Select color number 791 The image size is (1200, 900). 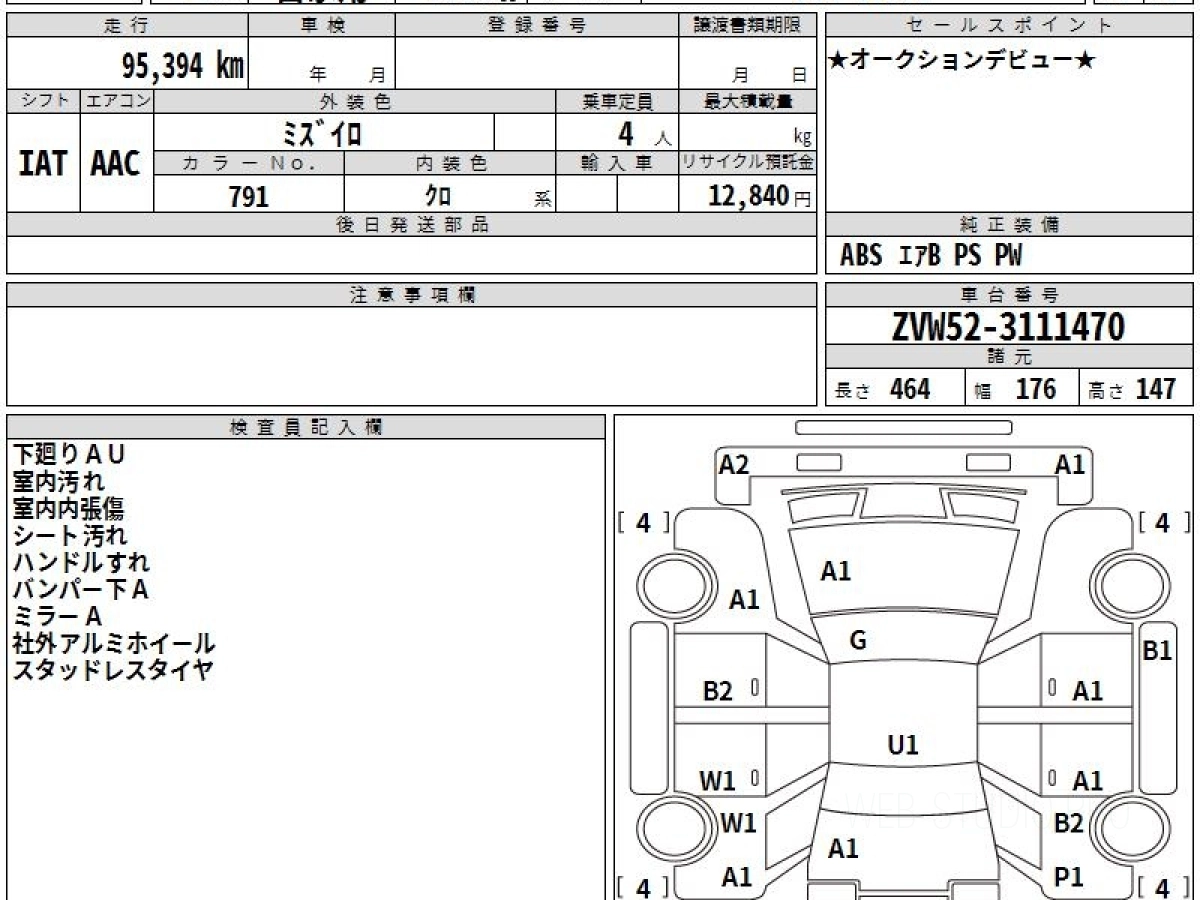[x=249, y=196]
